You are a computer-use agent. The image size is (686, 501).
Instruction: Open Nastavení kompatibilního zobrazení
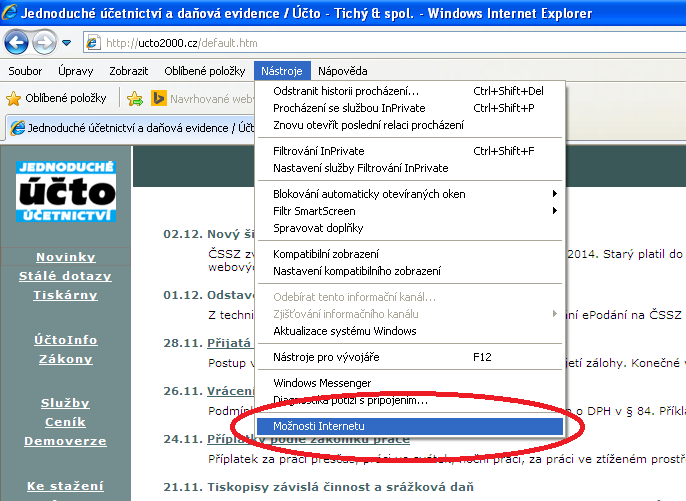coord(410,271)
